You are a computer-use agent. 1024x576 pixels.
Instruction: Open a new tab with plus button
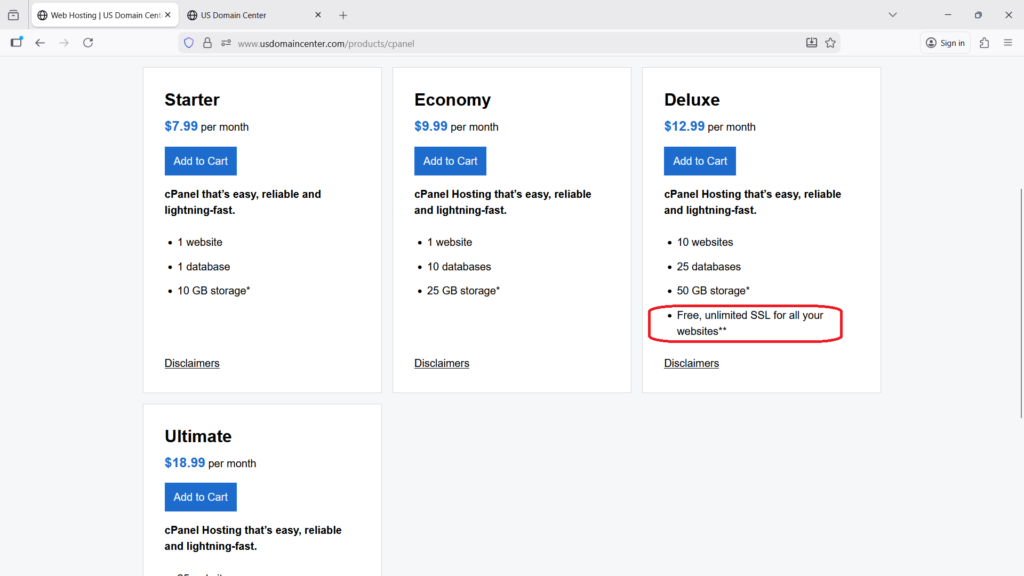point(343,15)
